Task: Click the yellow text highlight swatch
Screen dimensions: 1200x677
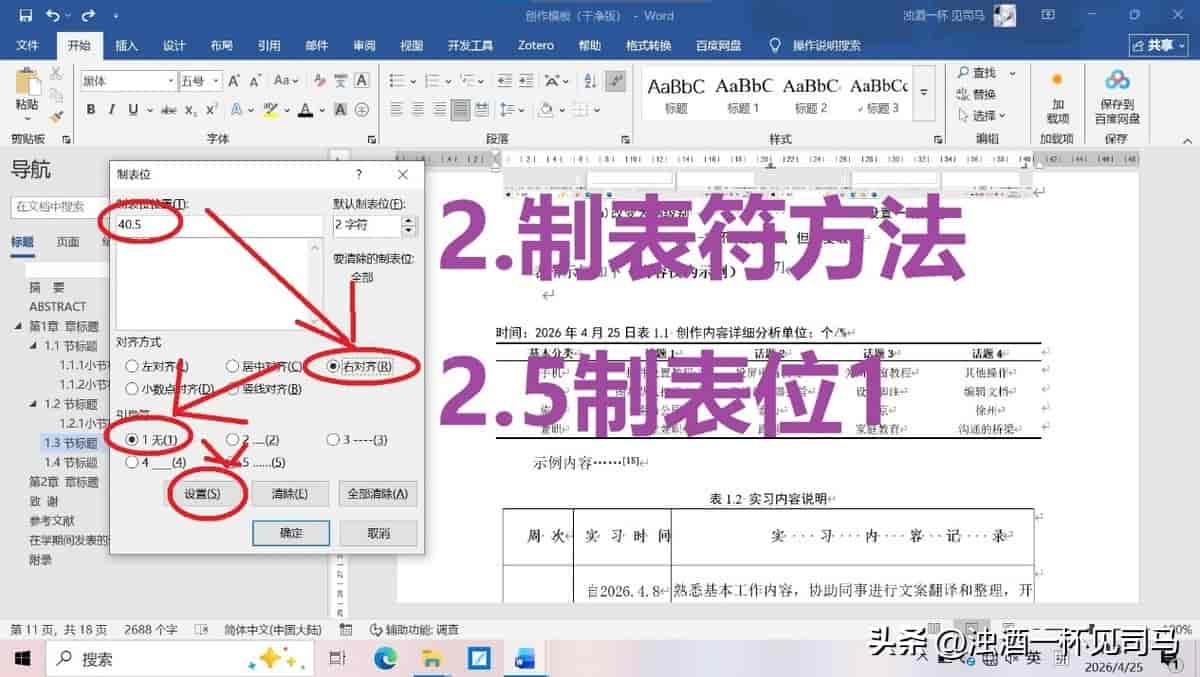Action: tap(271, 110)
